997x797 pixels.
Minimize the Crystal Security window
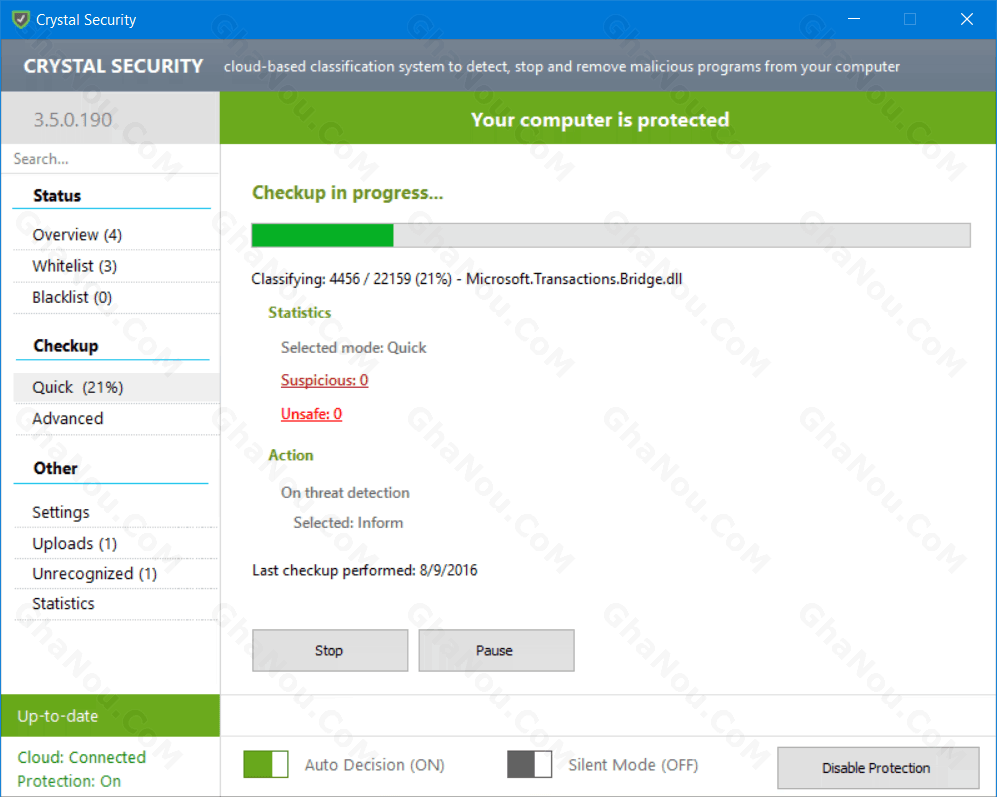tap(854, 19)
